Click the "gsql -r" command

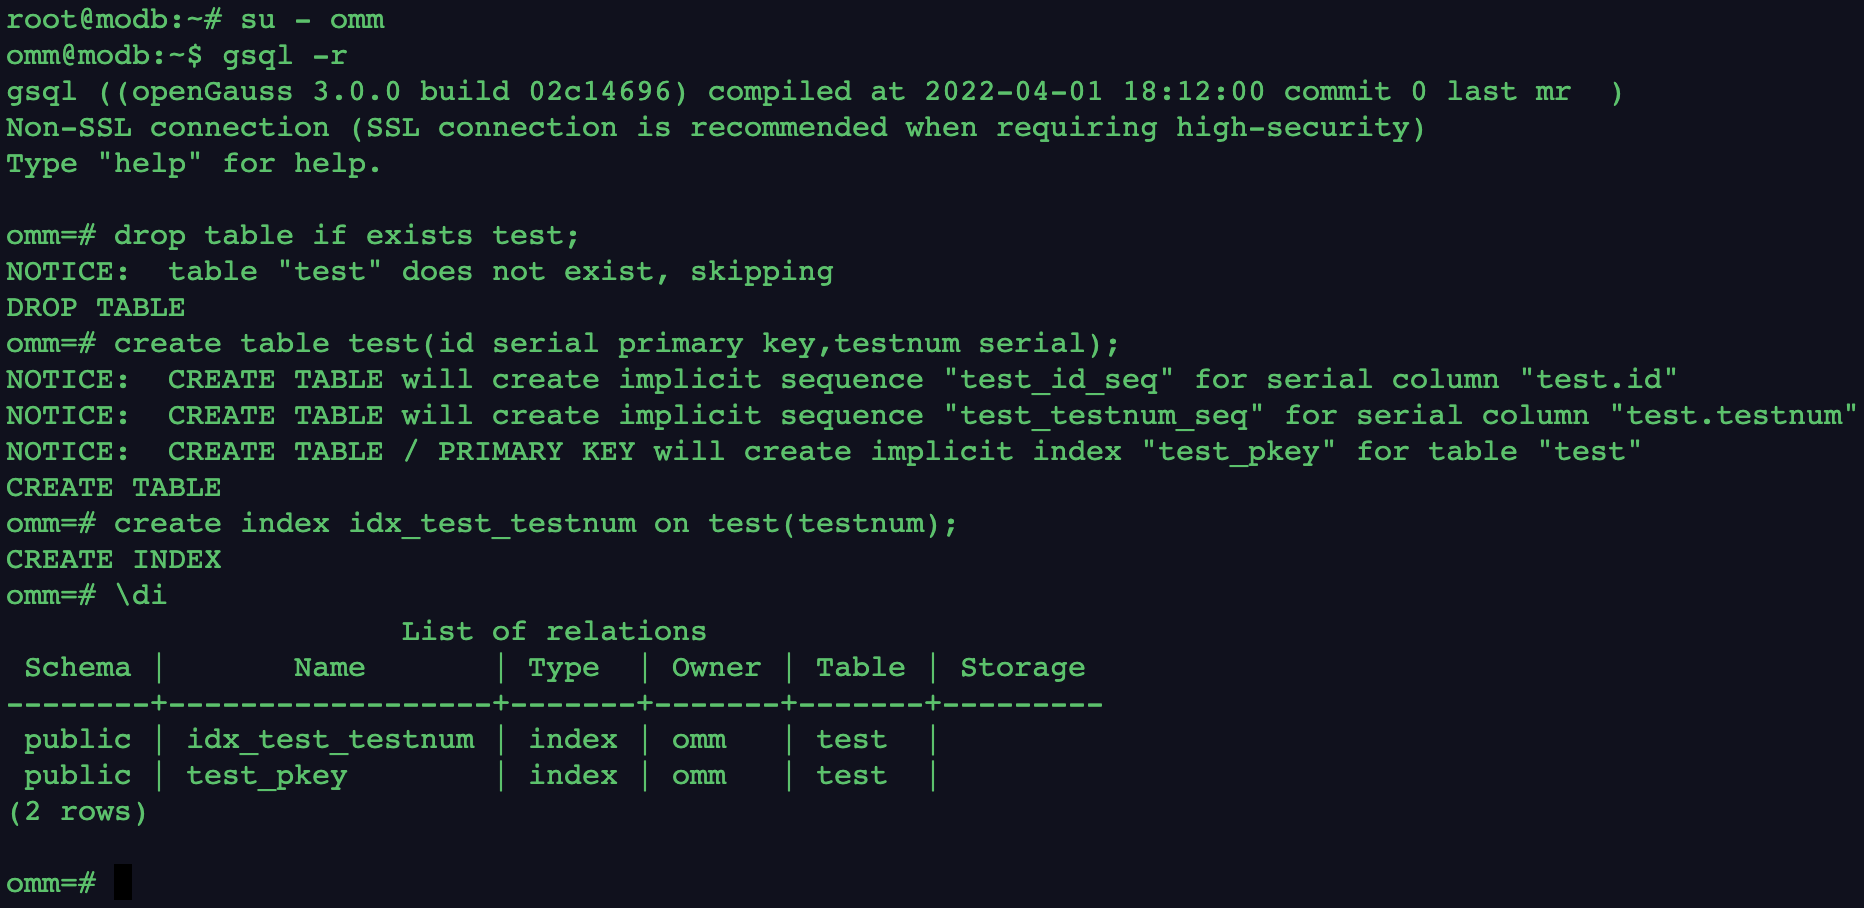point(284,55)
